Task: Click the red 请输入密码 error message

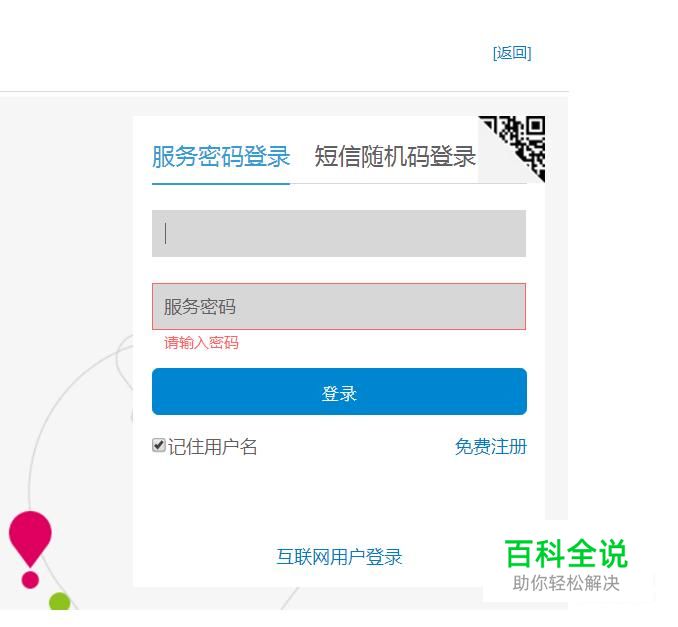Action: [x=201, y=343]
